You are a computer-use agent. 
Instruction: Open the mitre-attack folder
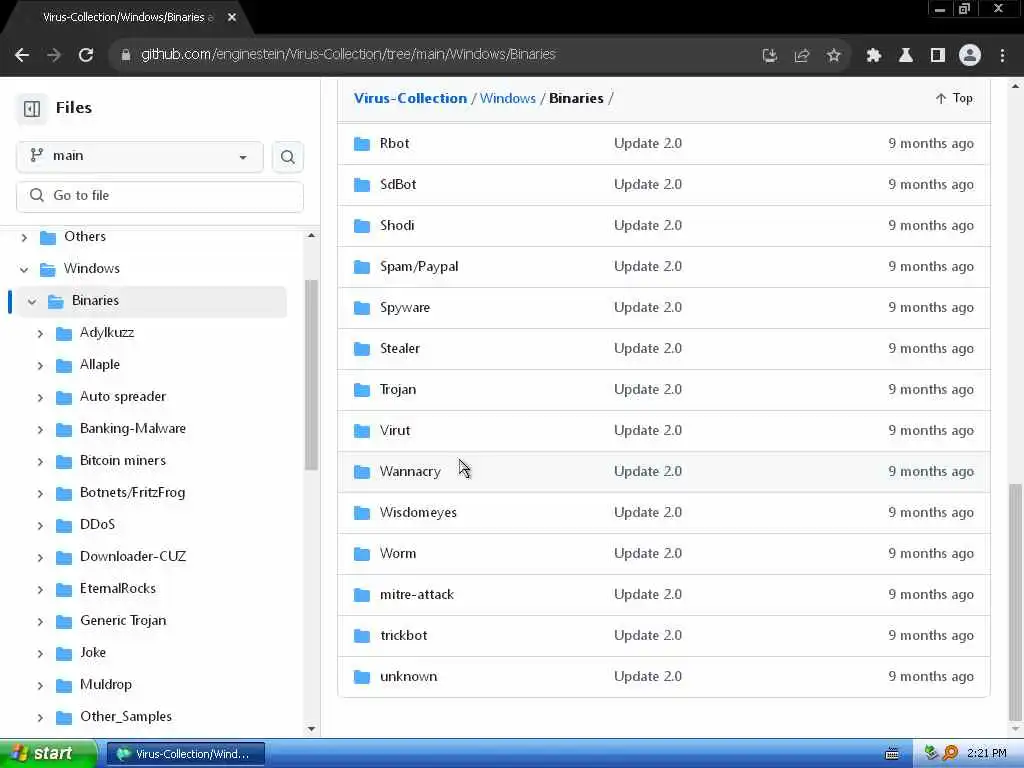[417, 594]
